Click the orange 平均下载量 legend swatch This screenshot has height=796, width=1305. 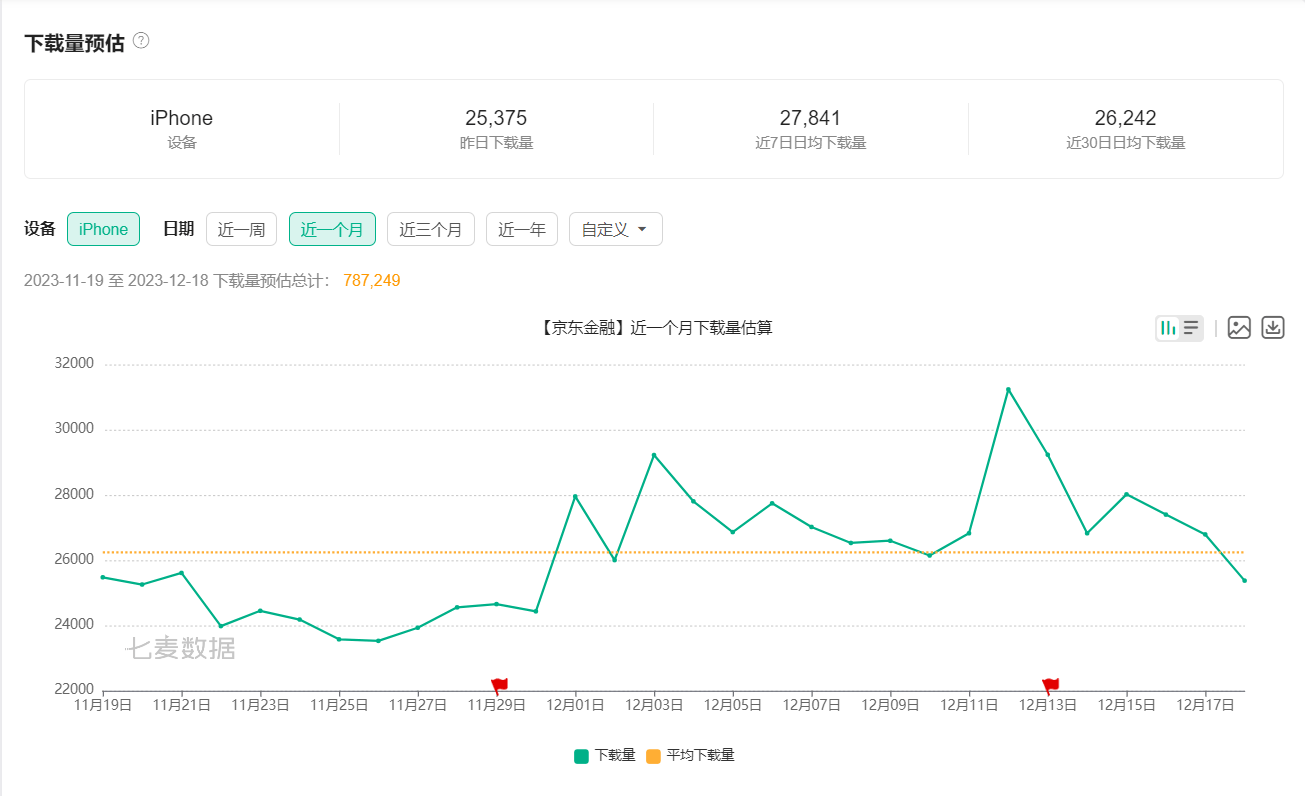coord(653,756)
